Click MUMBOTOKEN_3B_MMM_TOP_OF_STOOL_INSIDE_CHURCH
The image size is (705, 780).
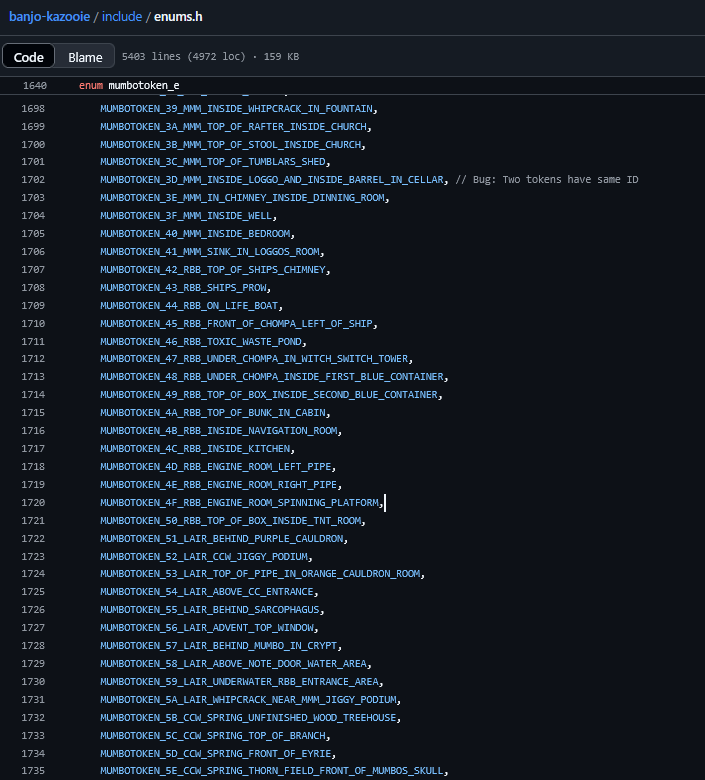point(230,144)
